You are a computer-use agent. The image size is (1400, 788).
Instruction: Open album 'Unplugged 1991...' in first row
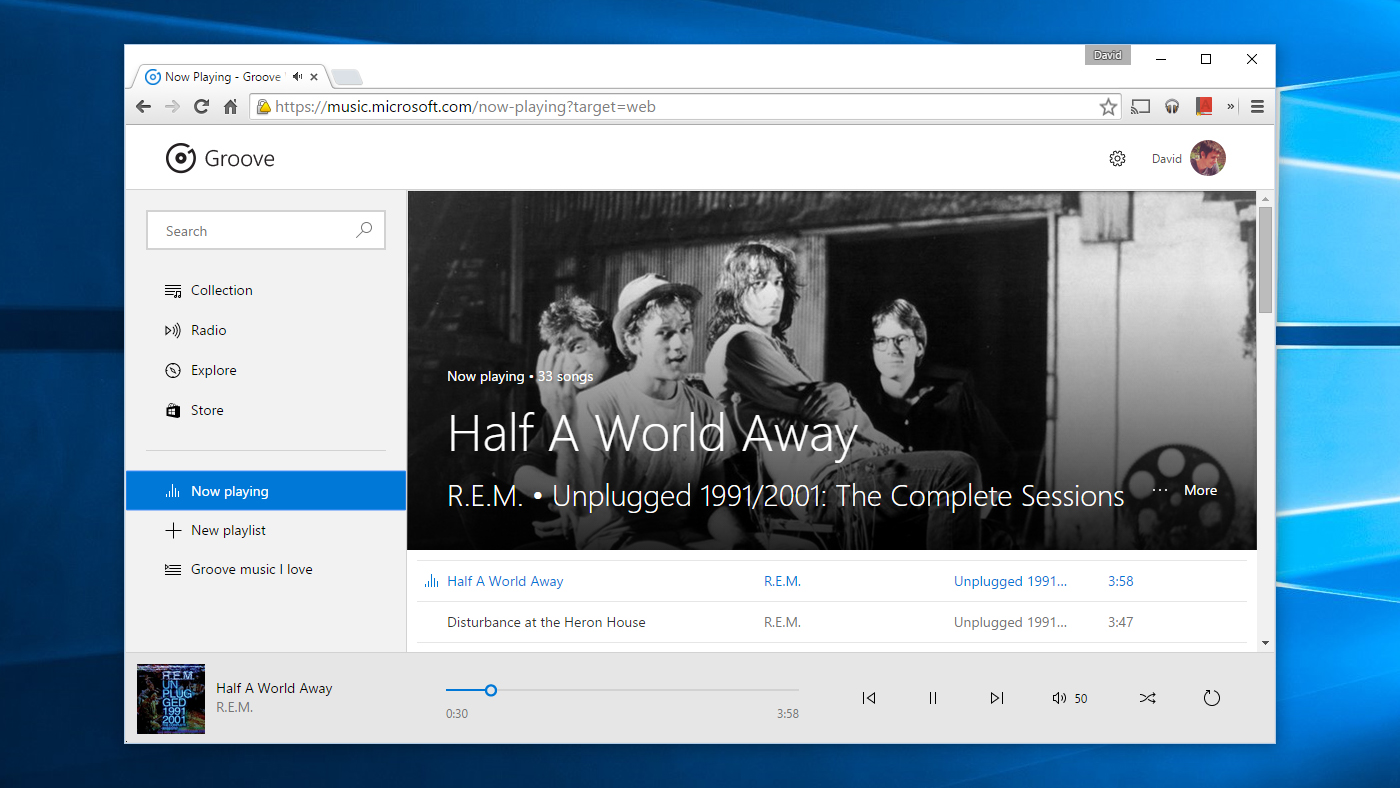(1010, 581)
